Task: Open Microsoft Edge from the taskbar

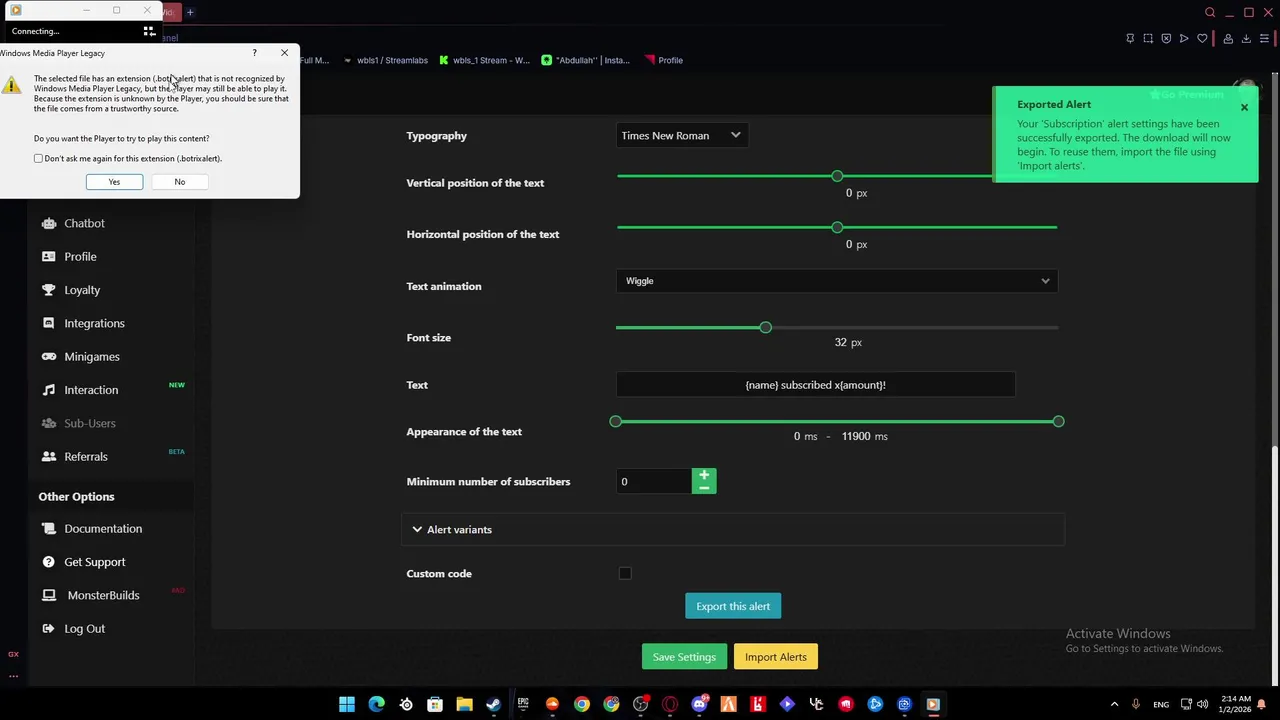Action: (x=376, y=704)
